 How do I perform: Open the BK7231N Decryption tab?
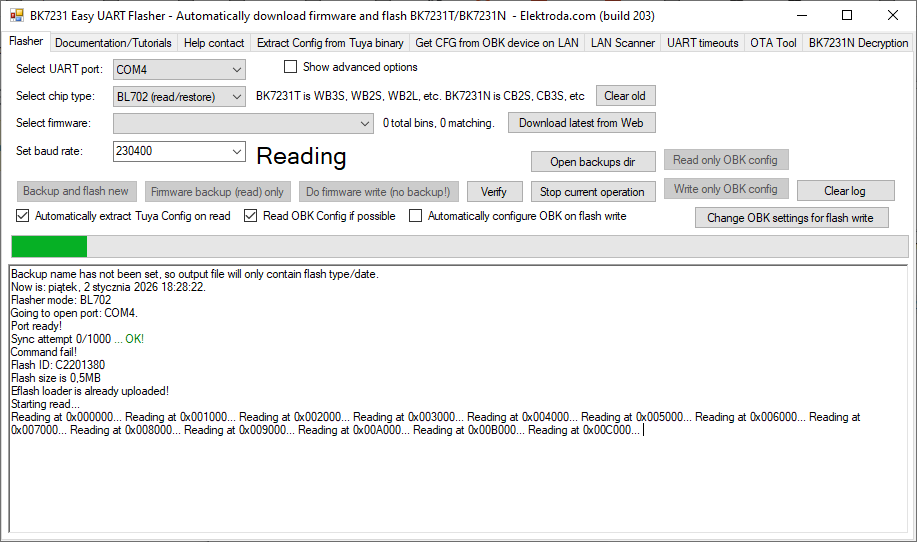(x=858, y=43)
